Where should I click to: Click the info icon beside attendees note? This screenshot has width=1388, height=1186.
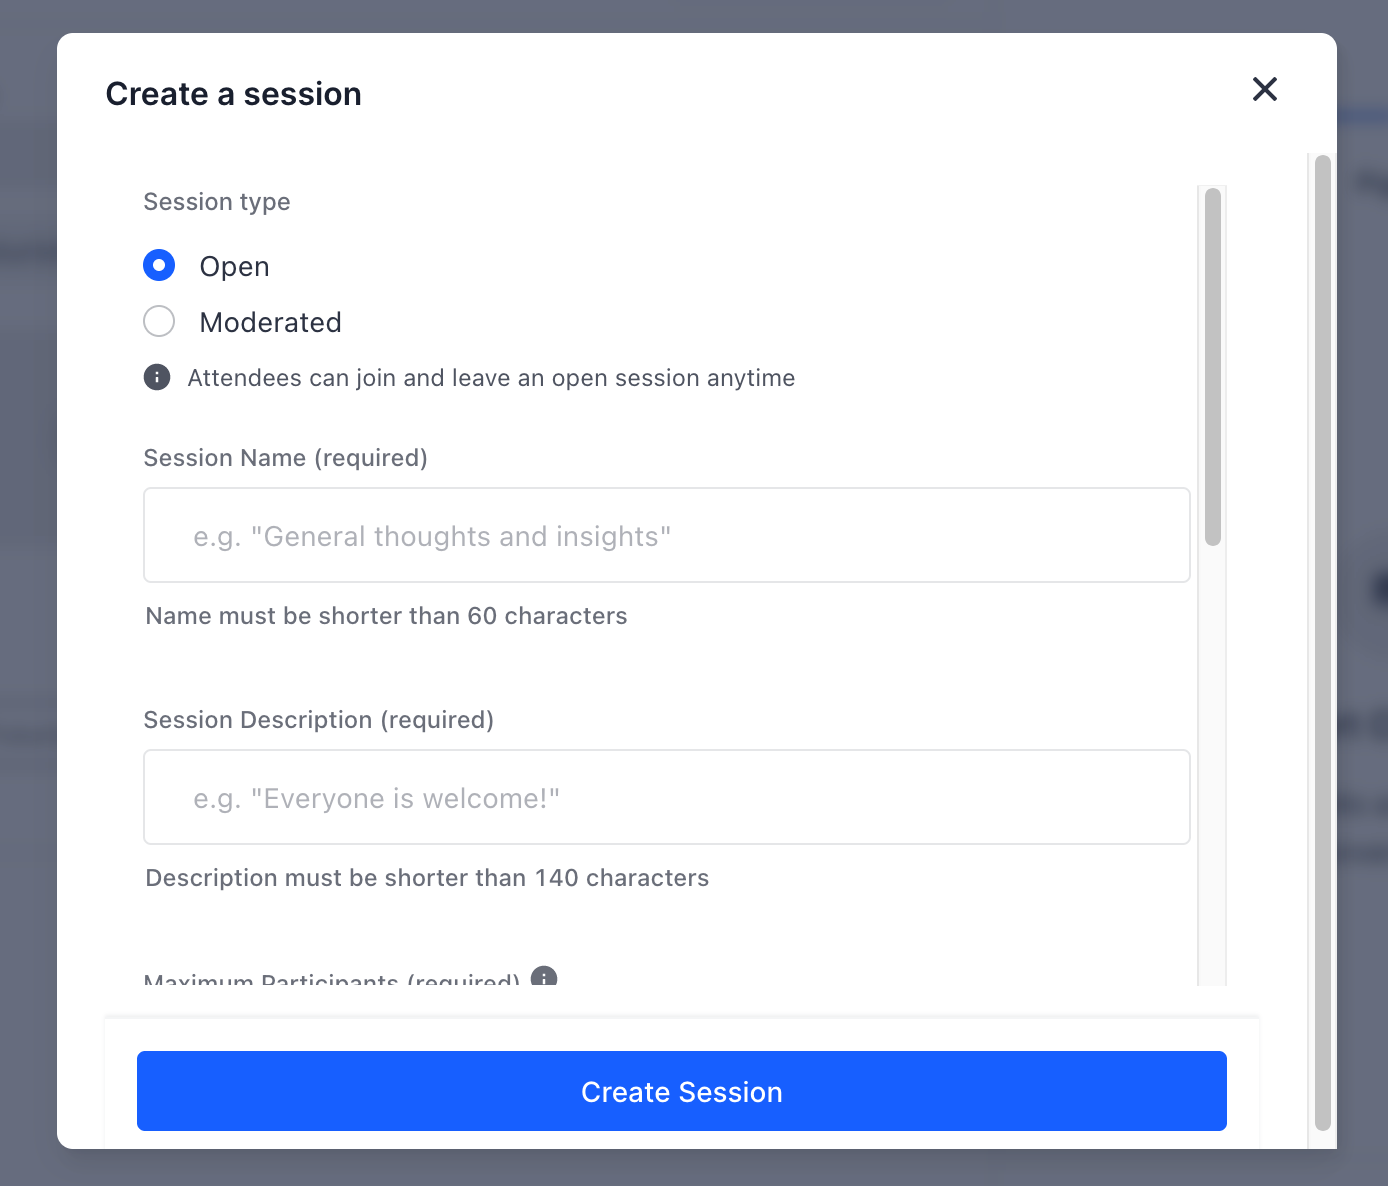[157, 377]
